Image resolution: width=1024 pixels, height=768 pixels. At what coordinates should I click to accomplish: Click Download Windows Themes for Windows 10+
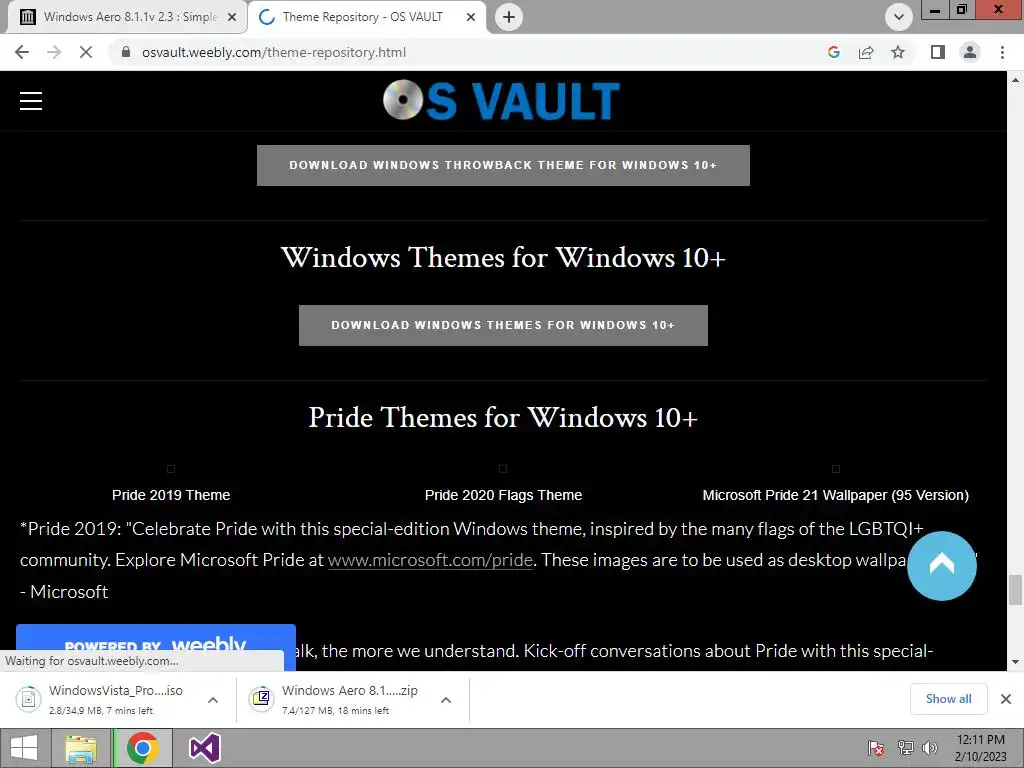503,325
